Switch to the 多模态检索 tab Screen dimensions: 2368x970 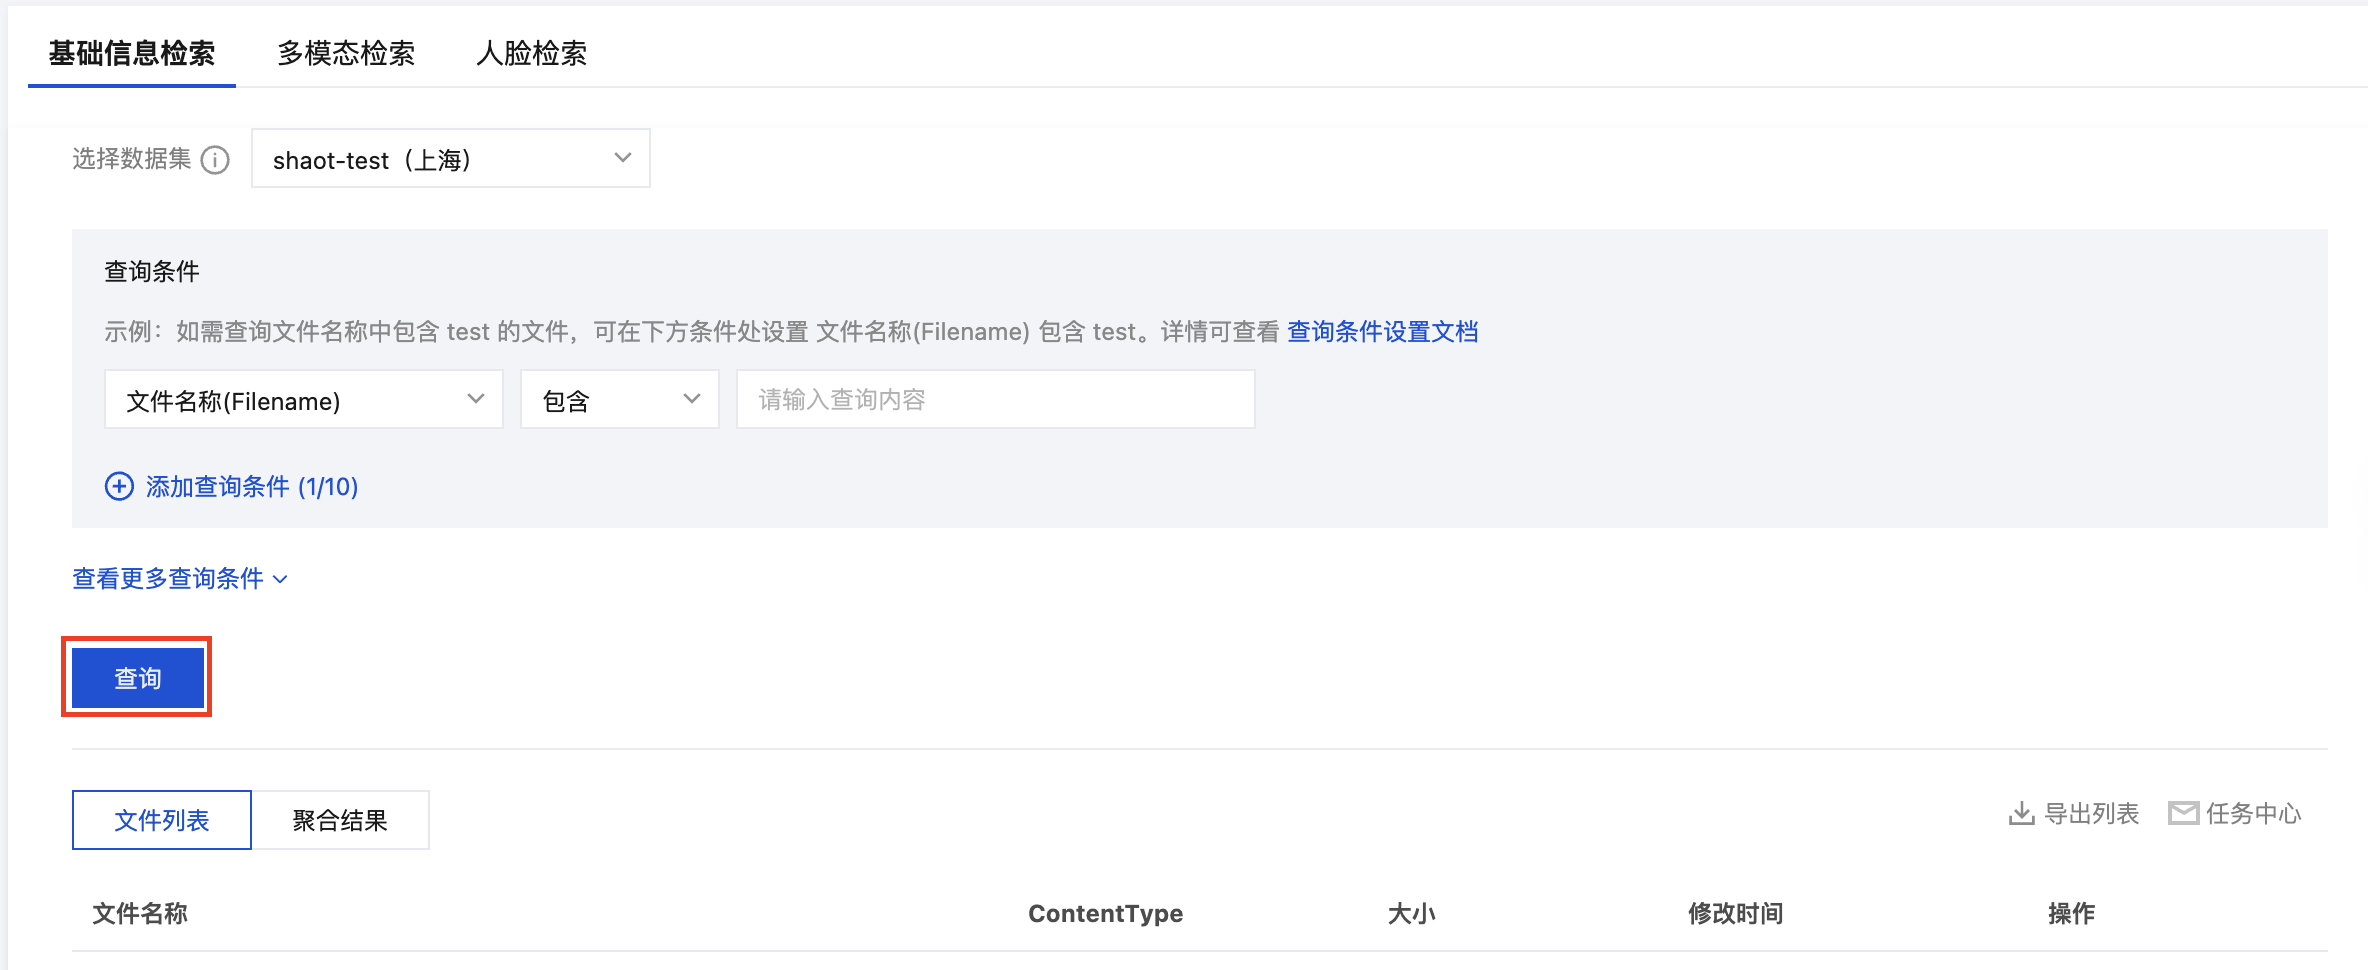coord(346,53)
